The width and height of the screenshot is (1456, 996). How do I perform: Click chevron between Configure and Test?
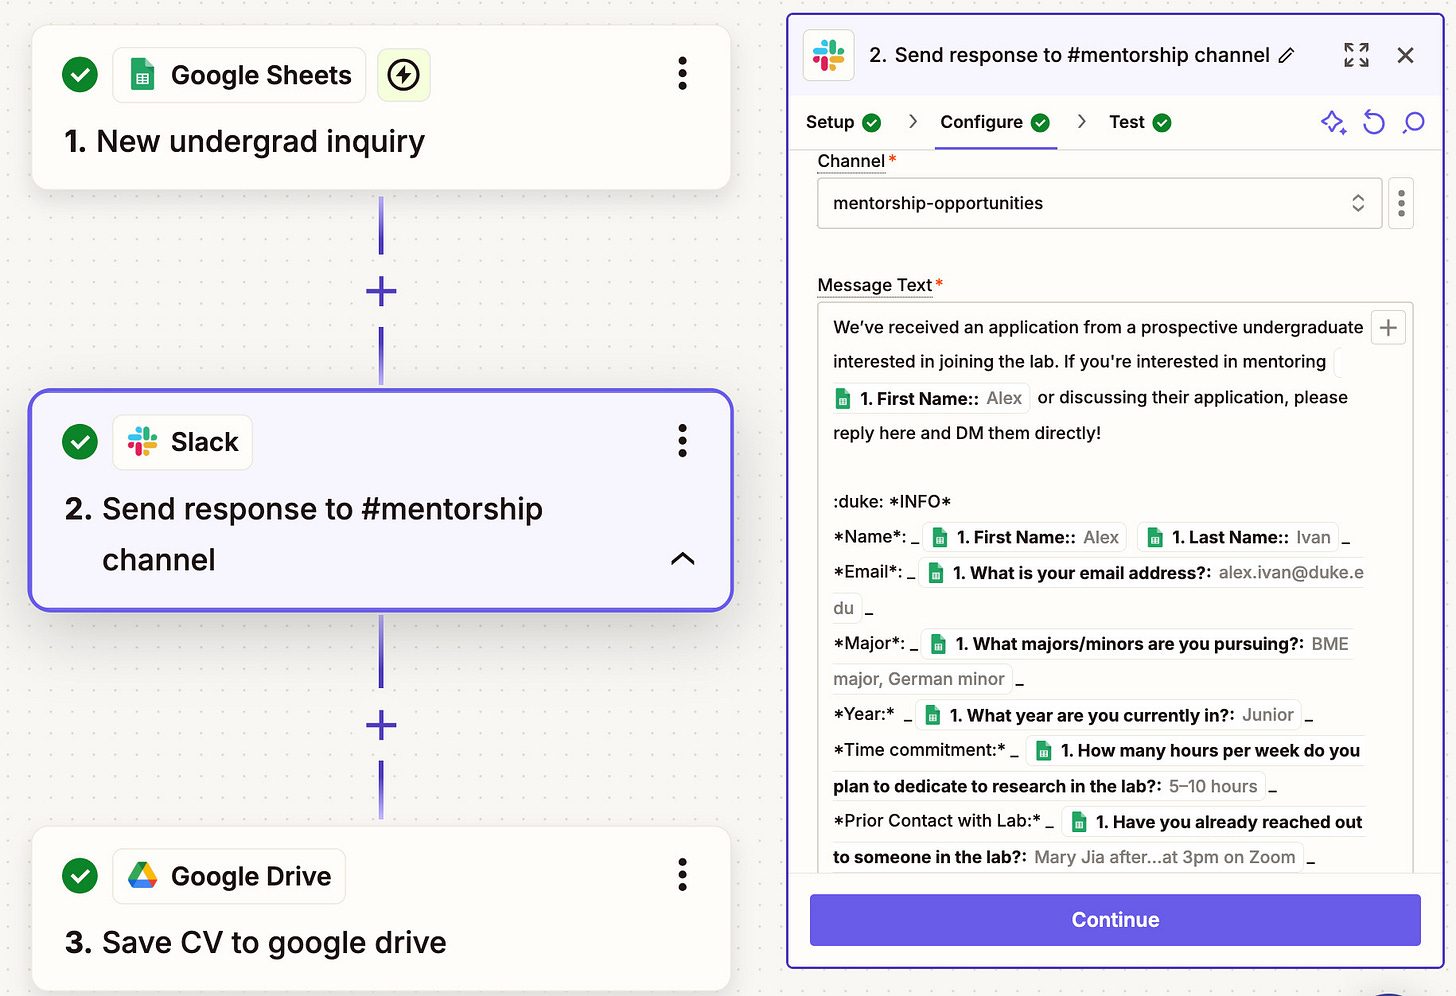pyautogui.click(x=1081, y=121)
